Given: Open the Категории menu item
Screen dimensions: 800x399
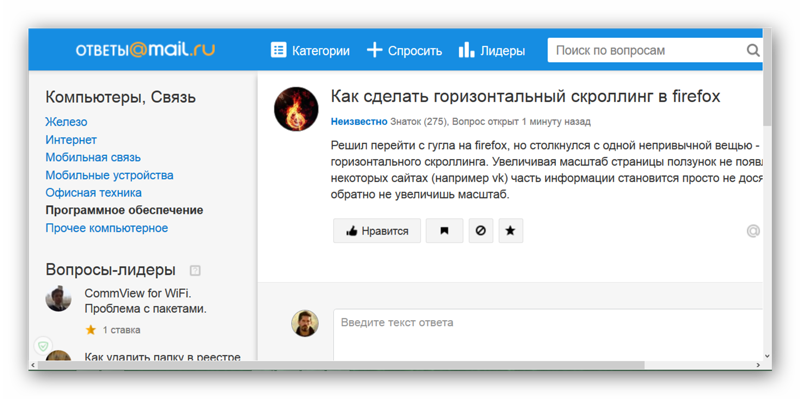Looking at the screenshot, I should click(310, 51).
